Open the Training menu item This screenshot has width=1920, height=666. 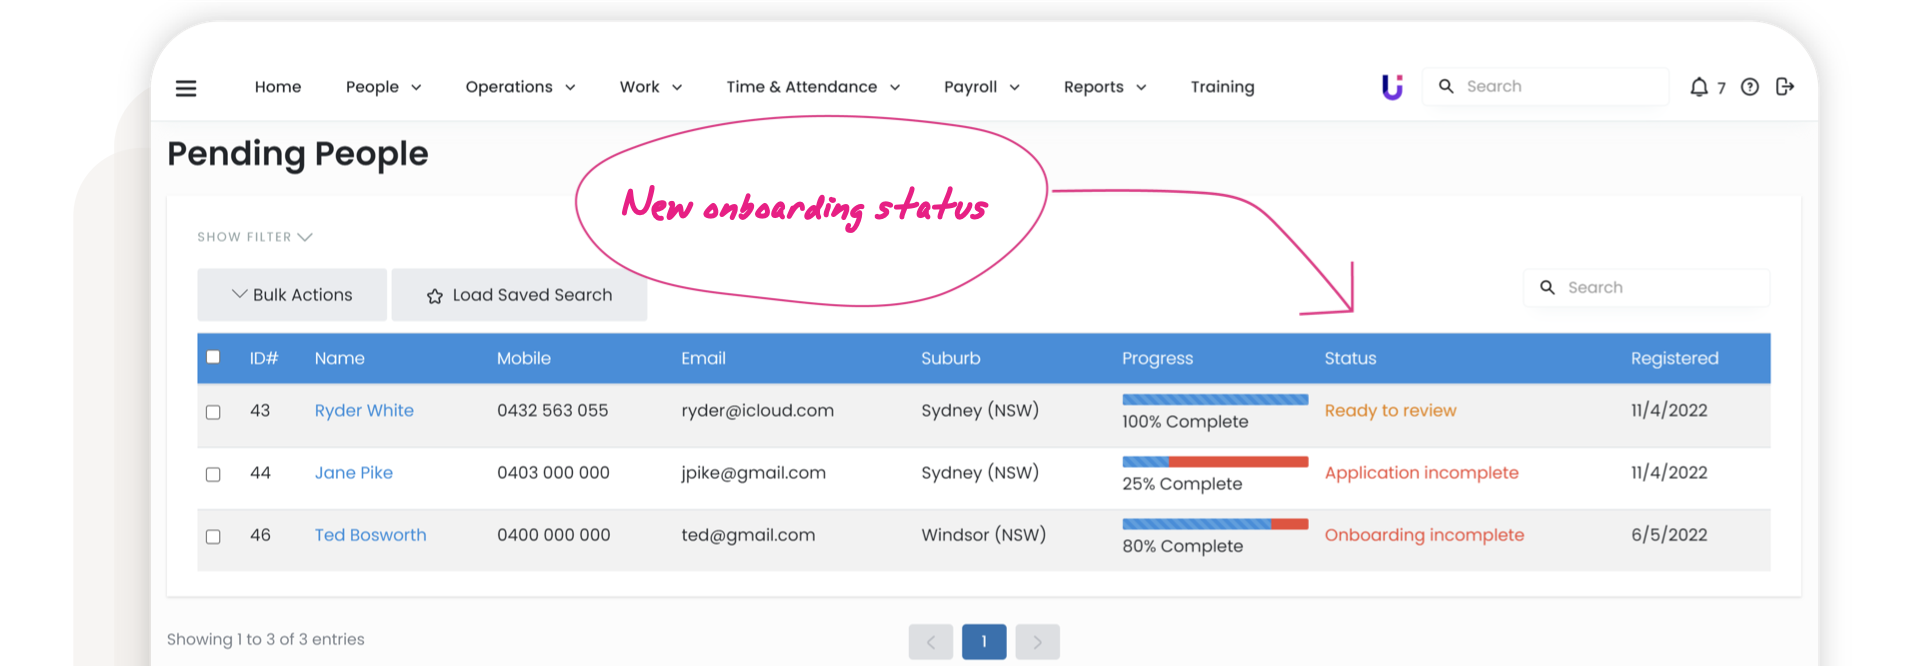coord(1222,87)
